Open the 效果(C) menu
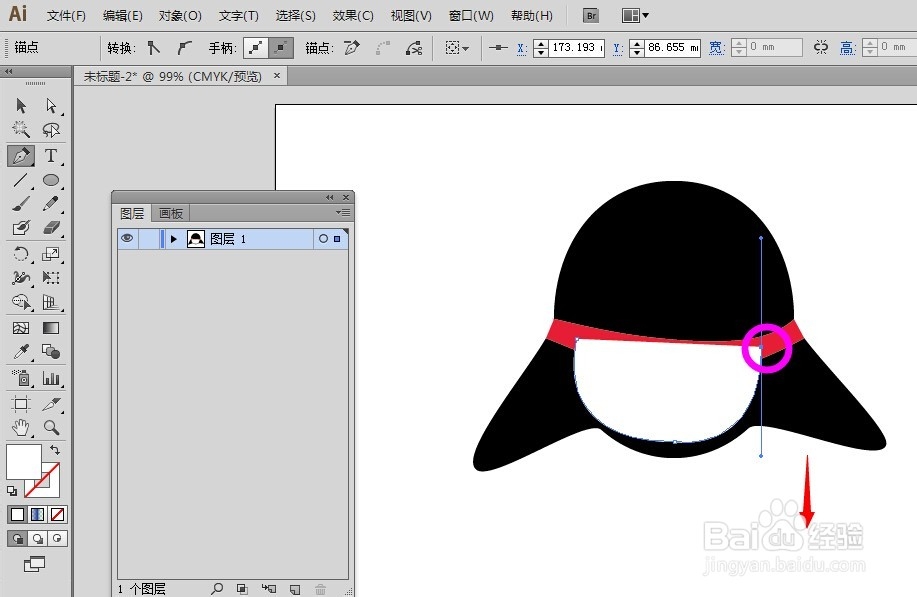The width and height of the screenshot is (917, 597). point(353,16)
